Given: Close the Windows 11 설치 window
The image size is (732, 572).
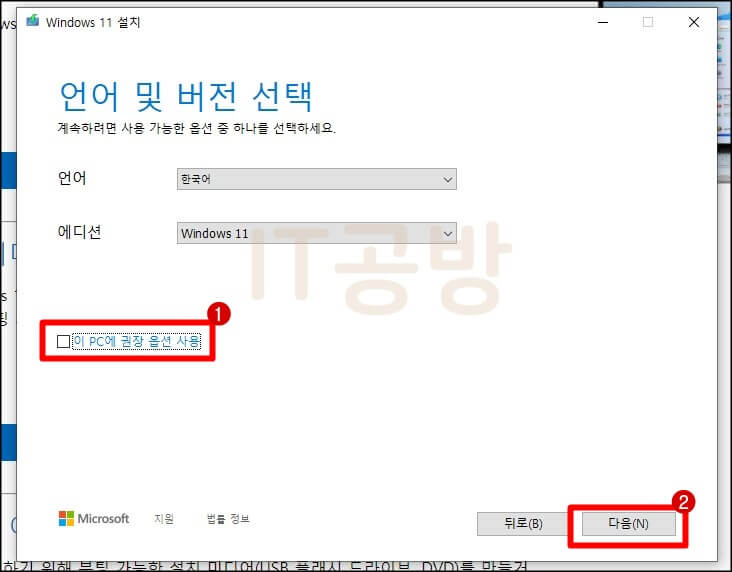Looking at the screenshot, I should point(694,22).
